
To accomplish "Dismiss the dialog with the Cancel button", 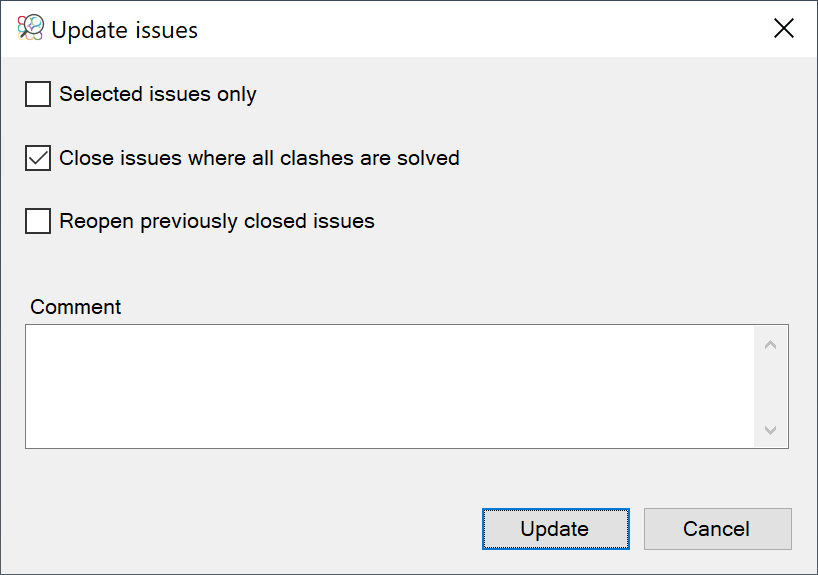I will click(717, 529).
